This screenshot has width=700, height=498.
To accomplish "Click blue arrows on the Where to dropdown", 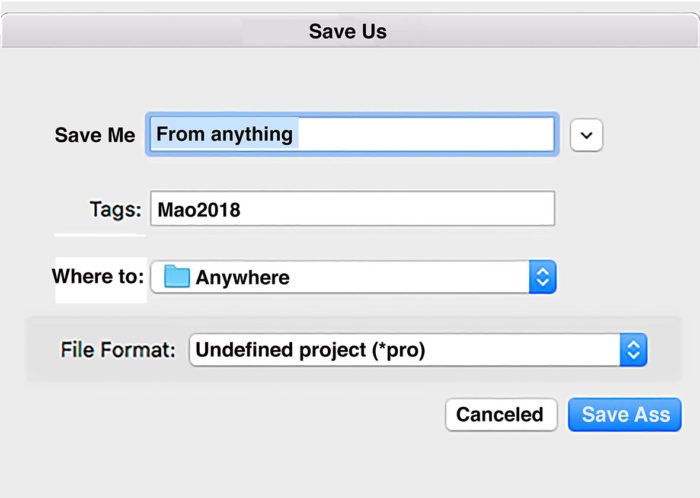I will tap(542, 277).
